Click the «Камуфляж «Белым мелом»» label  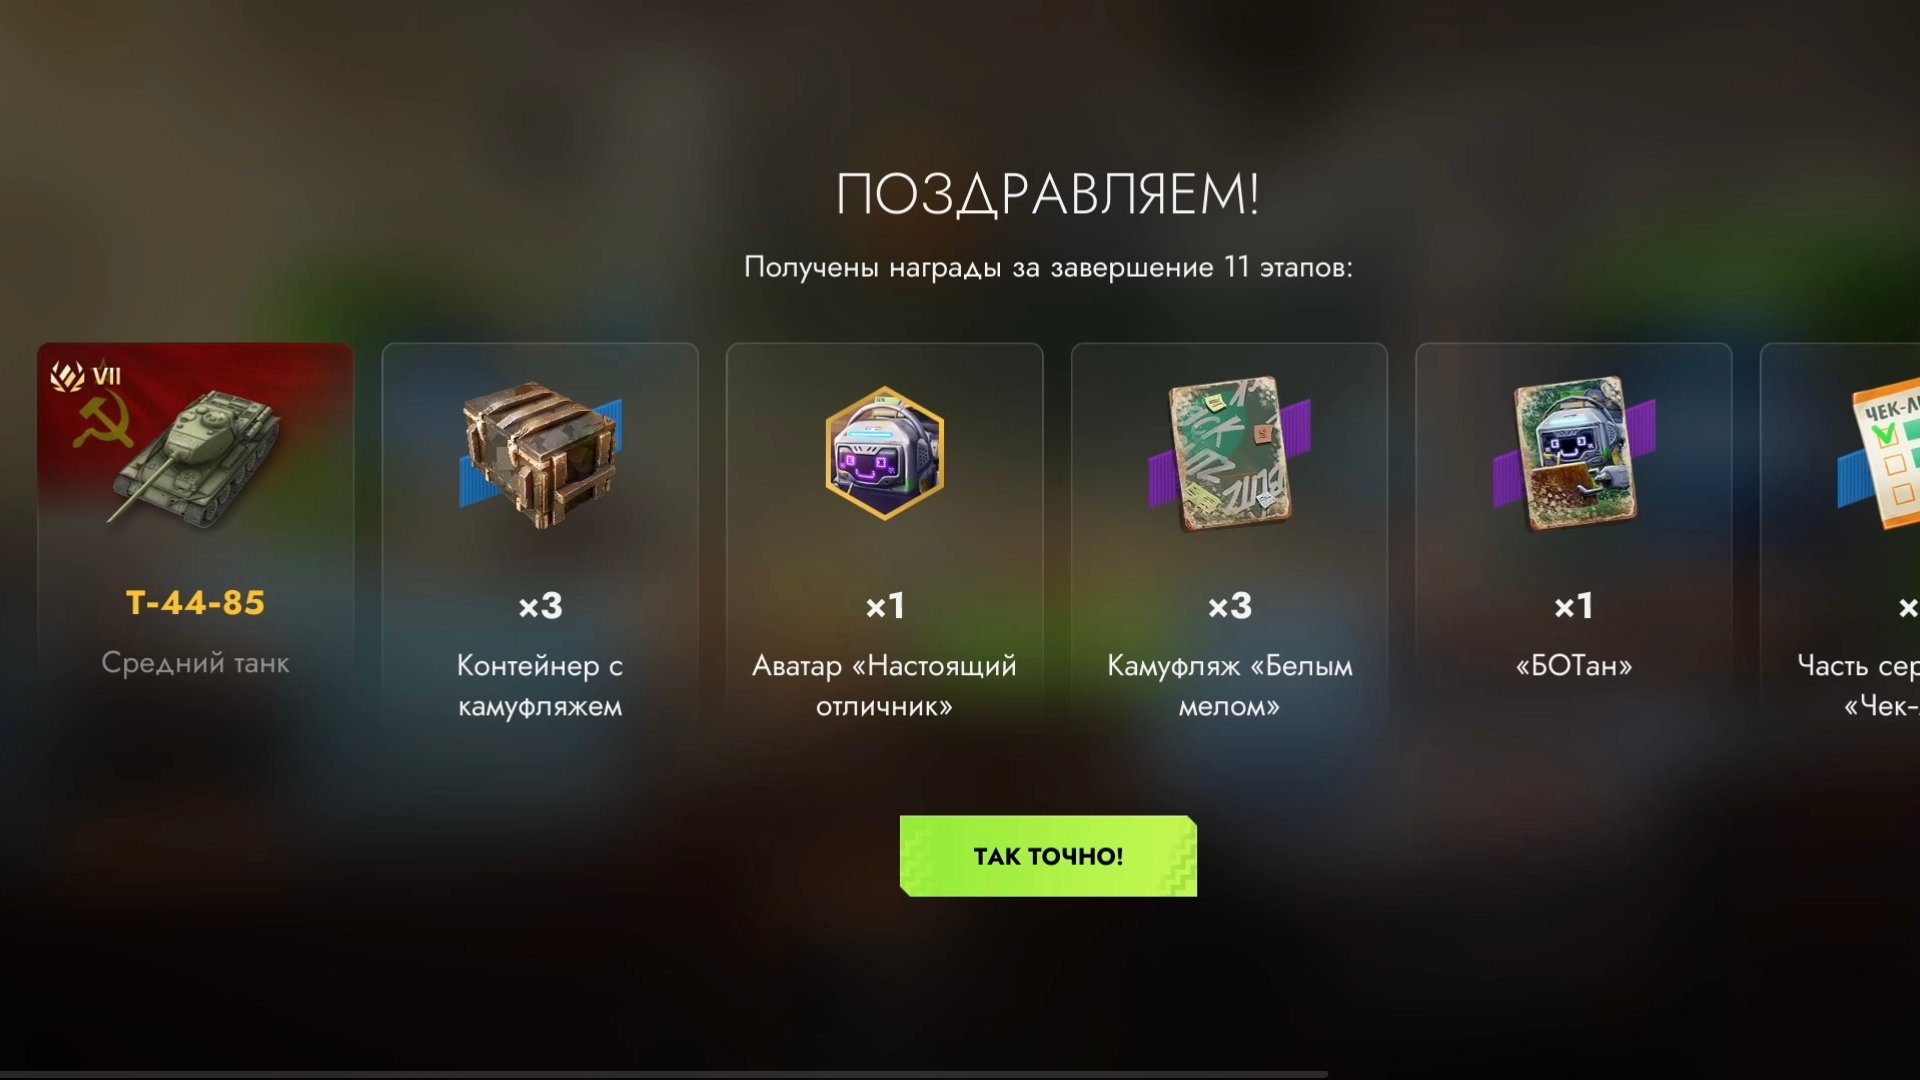[x=1230, y=686]
